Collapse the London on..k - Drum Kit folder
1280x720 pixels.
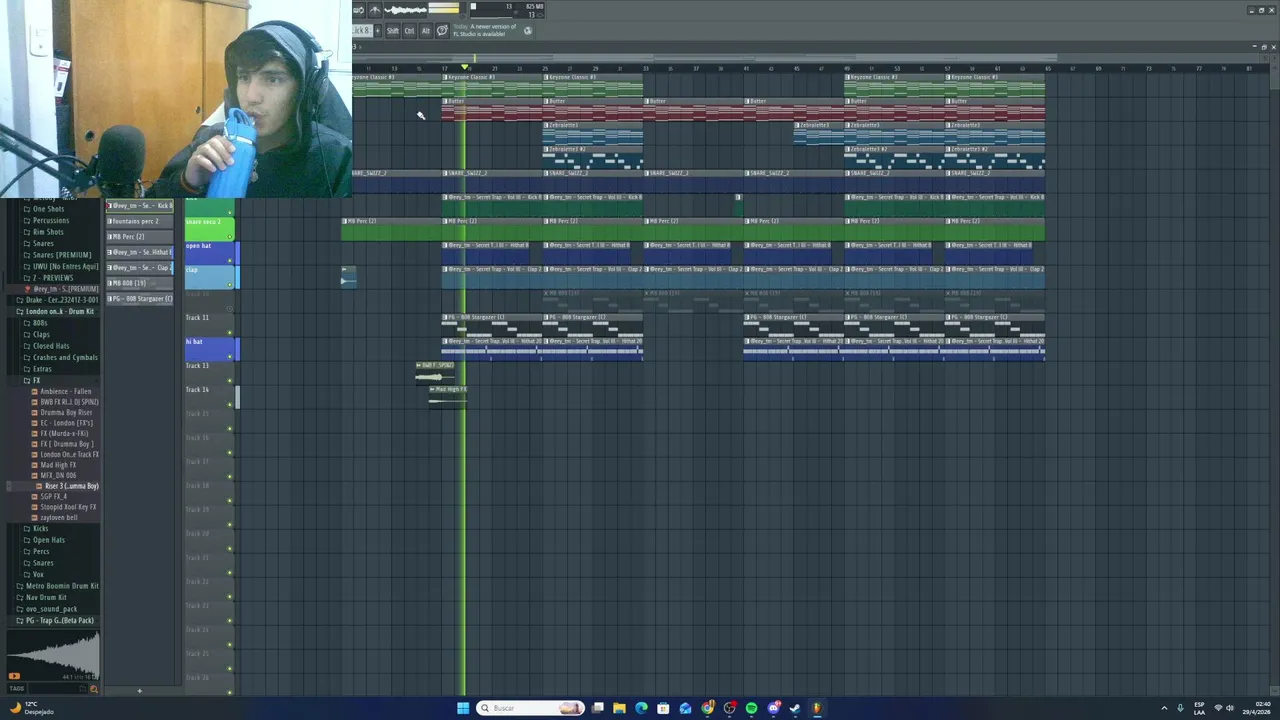tap(55, 311)
